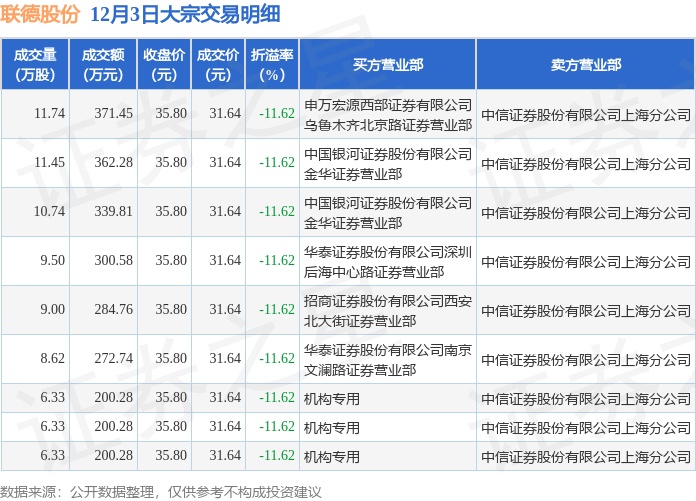This screenshot has height=501, width=696.
Task: Click buyer 华泰证券南京文澜路证券营业部
Action: (x=388, y=359)
